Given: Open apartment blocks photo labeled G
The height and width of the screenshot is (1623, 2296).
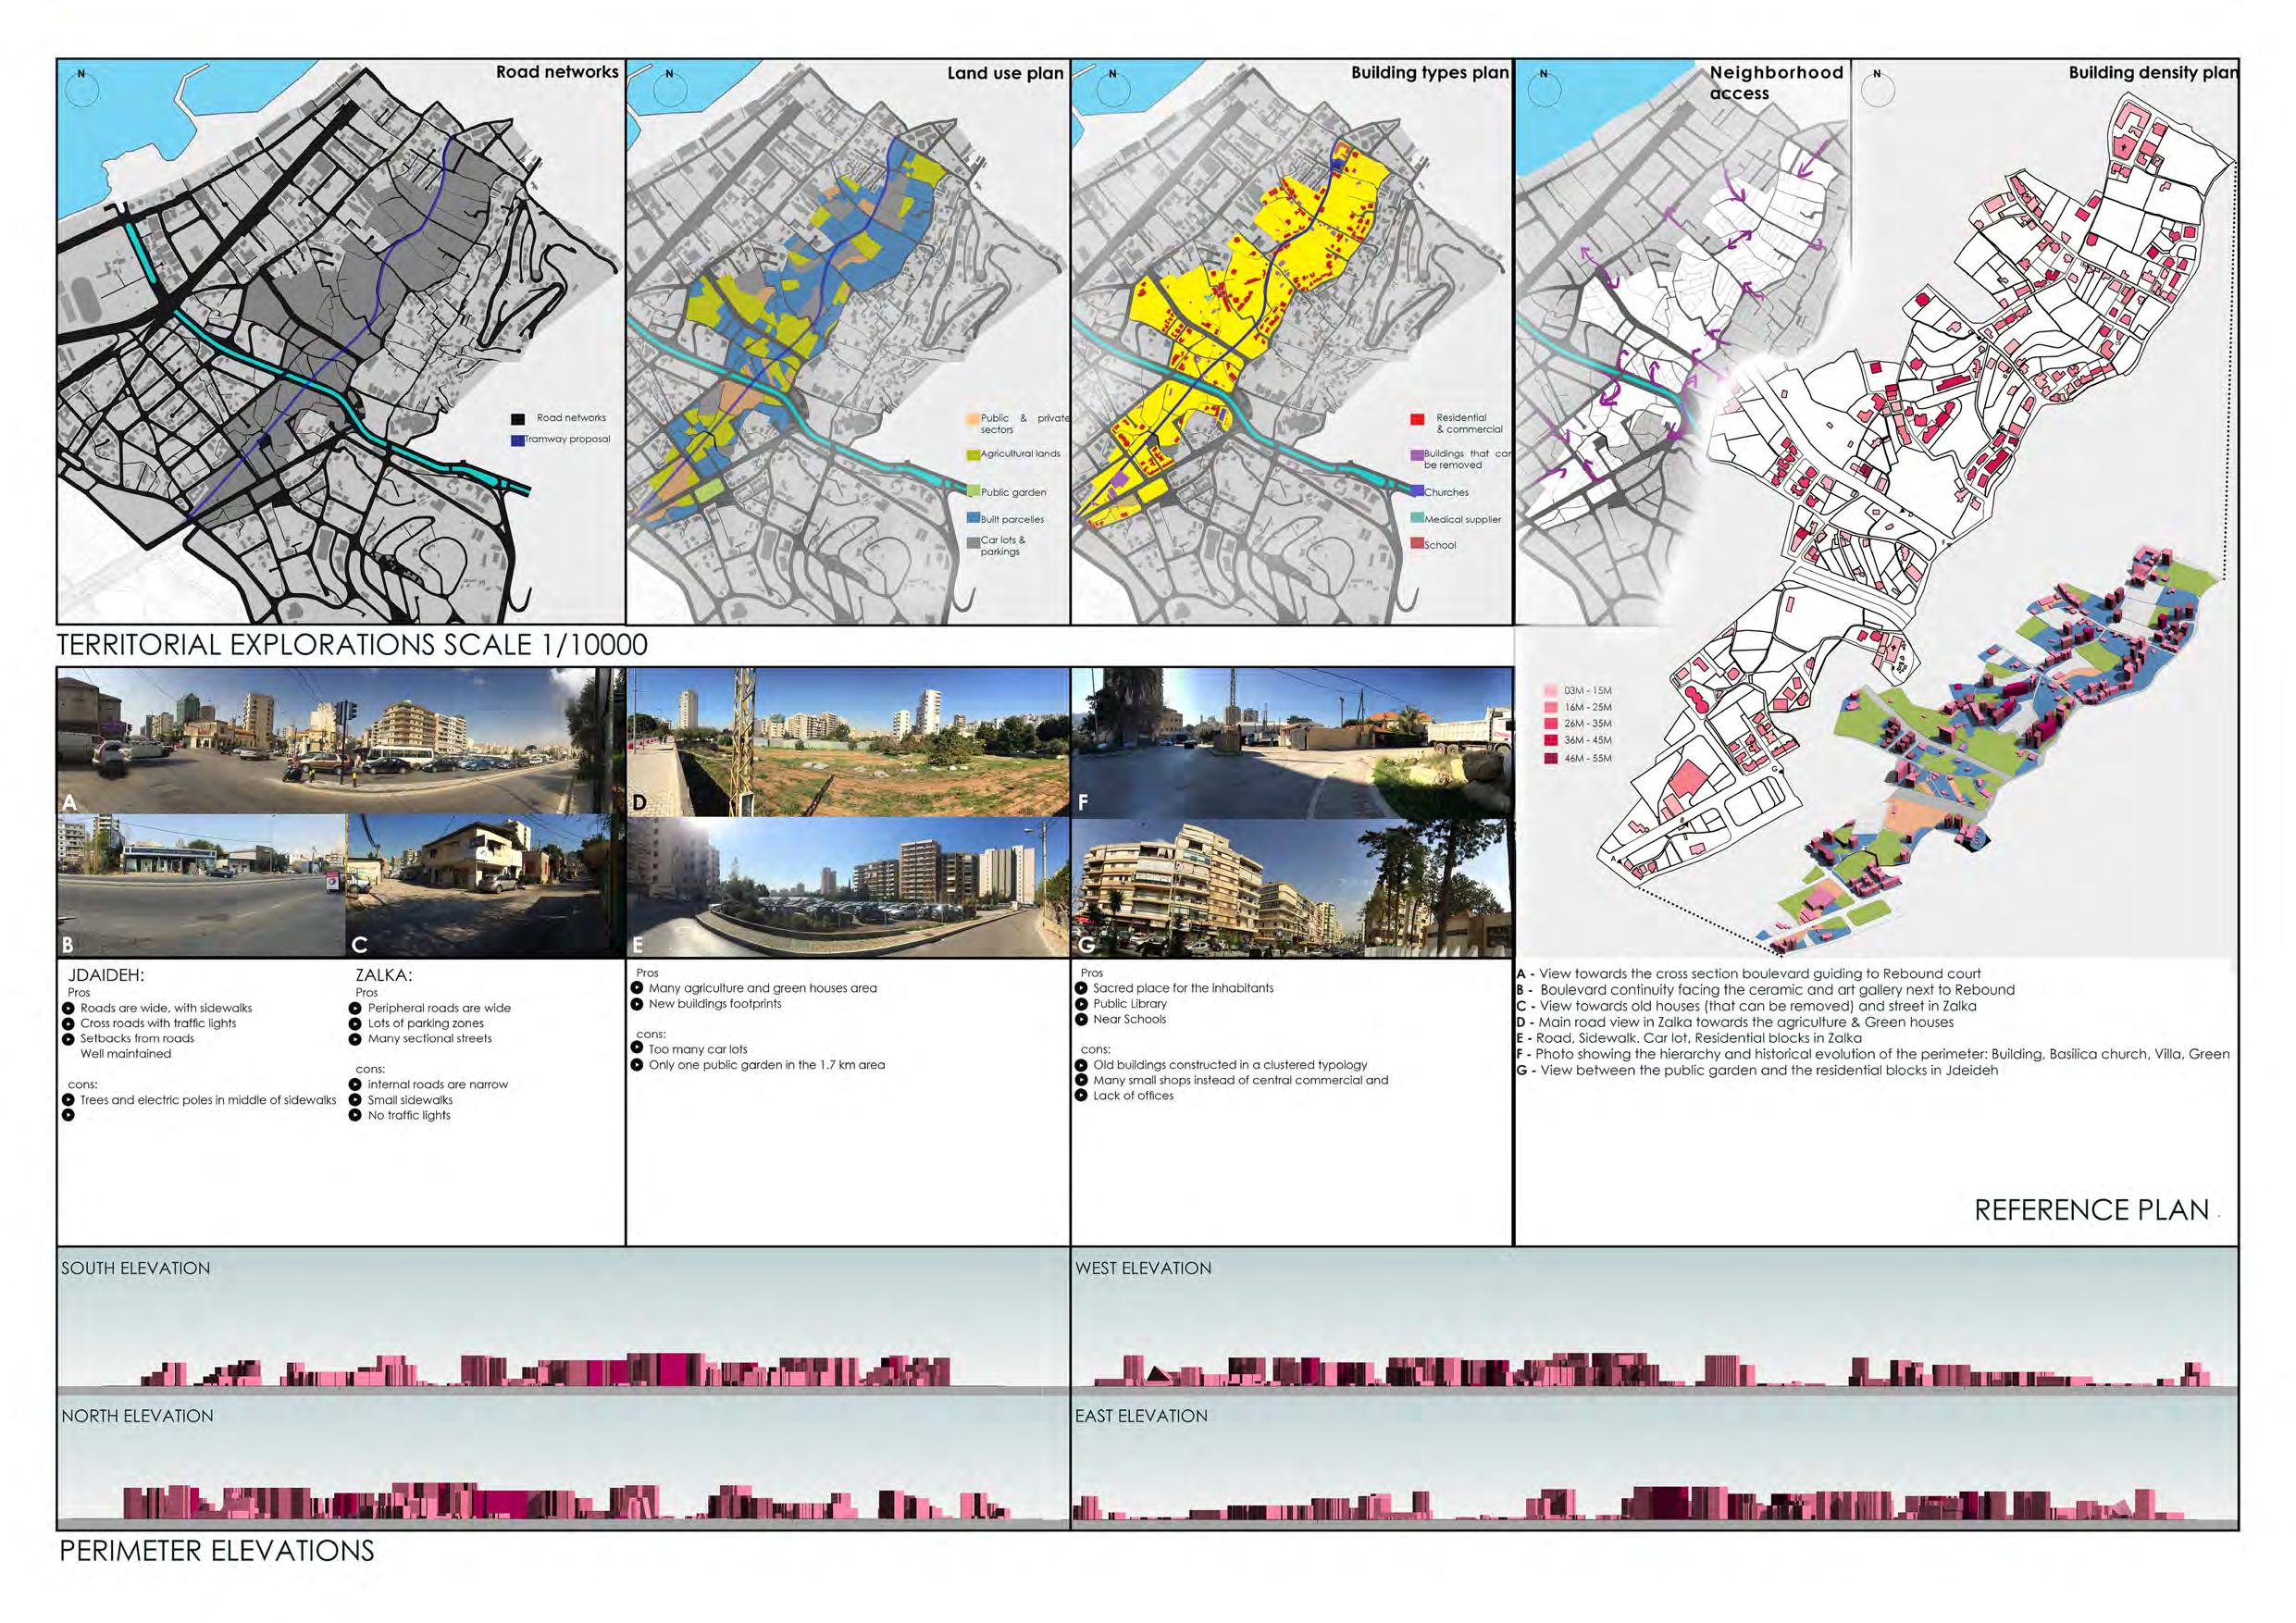Looking at the screenshot, I should 1292,888.
